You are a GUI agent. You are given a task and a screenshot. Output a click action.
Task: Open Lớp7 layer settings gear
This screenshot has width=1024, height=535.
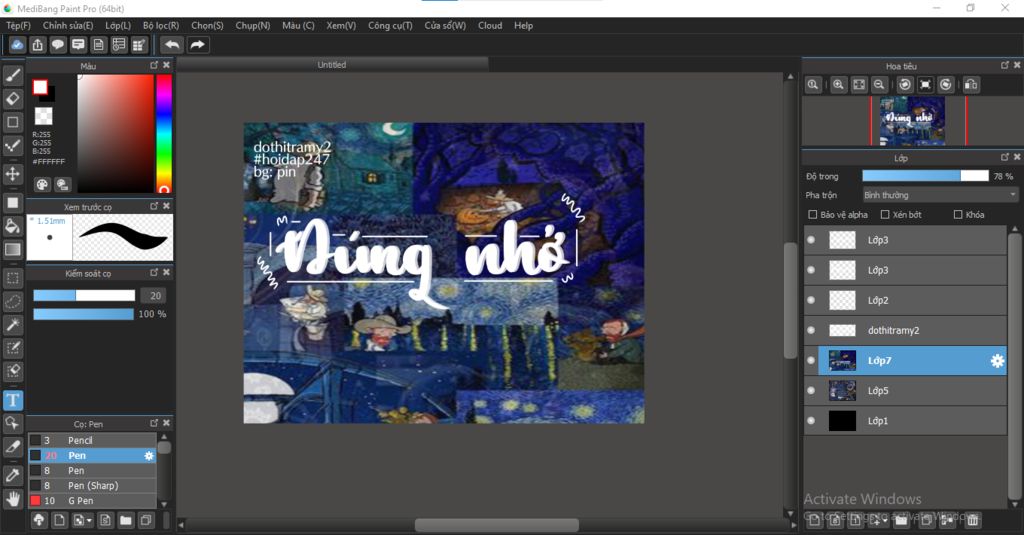(x=997, y=361)
